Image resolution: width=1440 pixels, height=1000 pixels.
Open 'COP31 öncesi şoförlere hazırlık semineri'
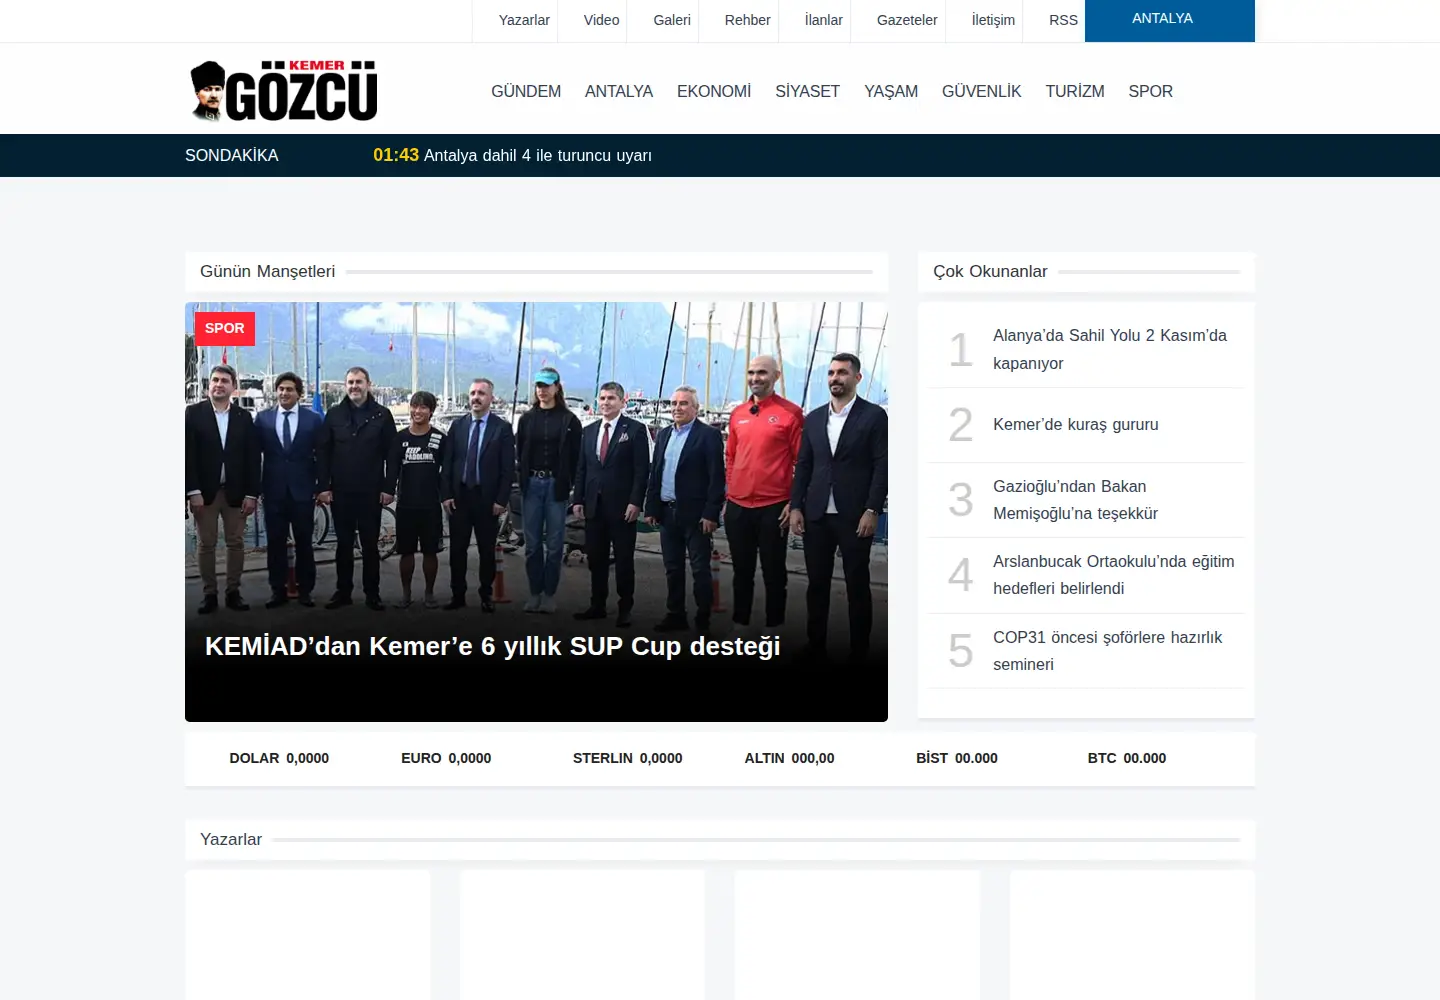(x=1107, y=651)
